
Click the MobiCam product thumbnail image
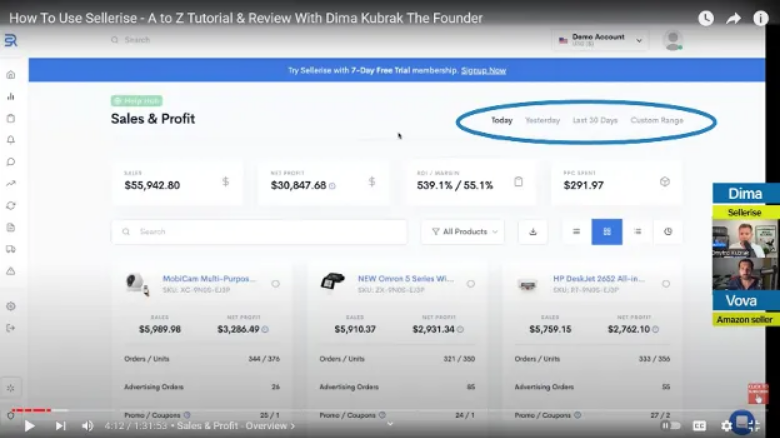point(137,284)
